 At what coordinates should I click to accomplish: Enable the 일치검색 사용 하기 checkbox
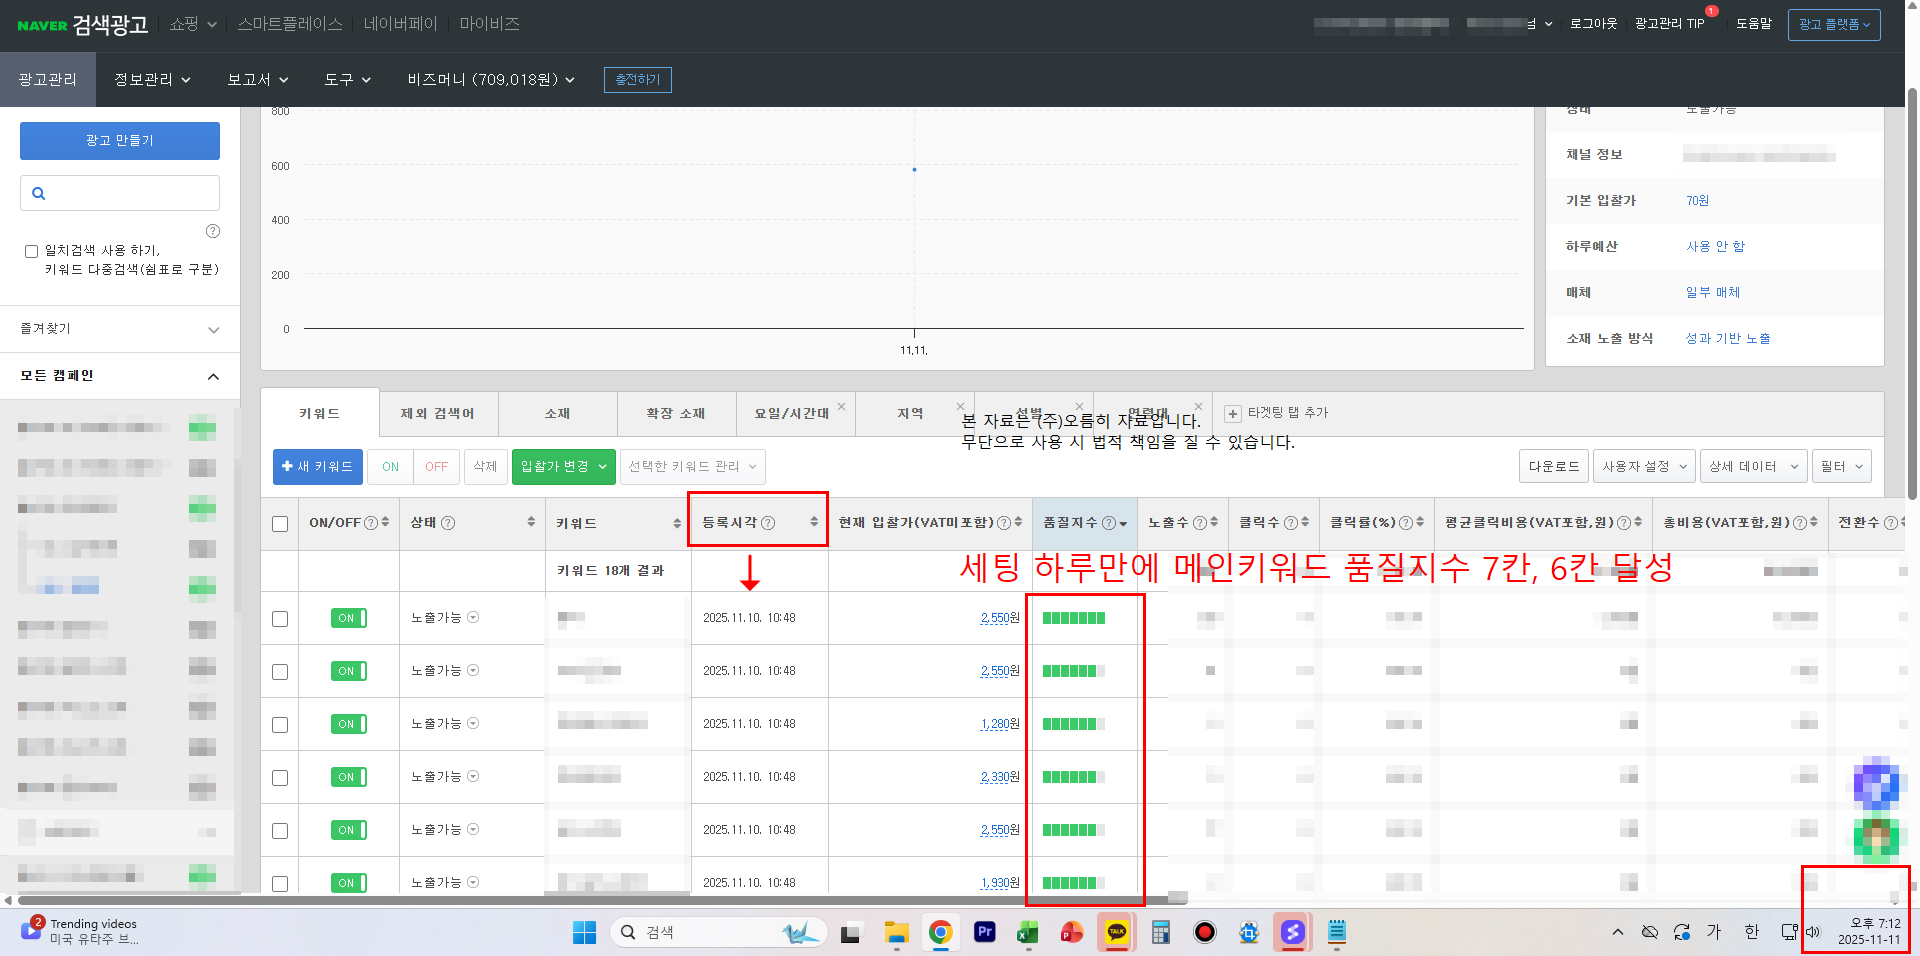coord(31,252)
